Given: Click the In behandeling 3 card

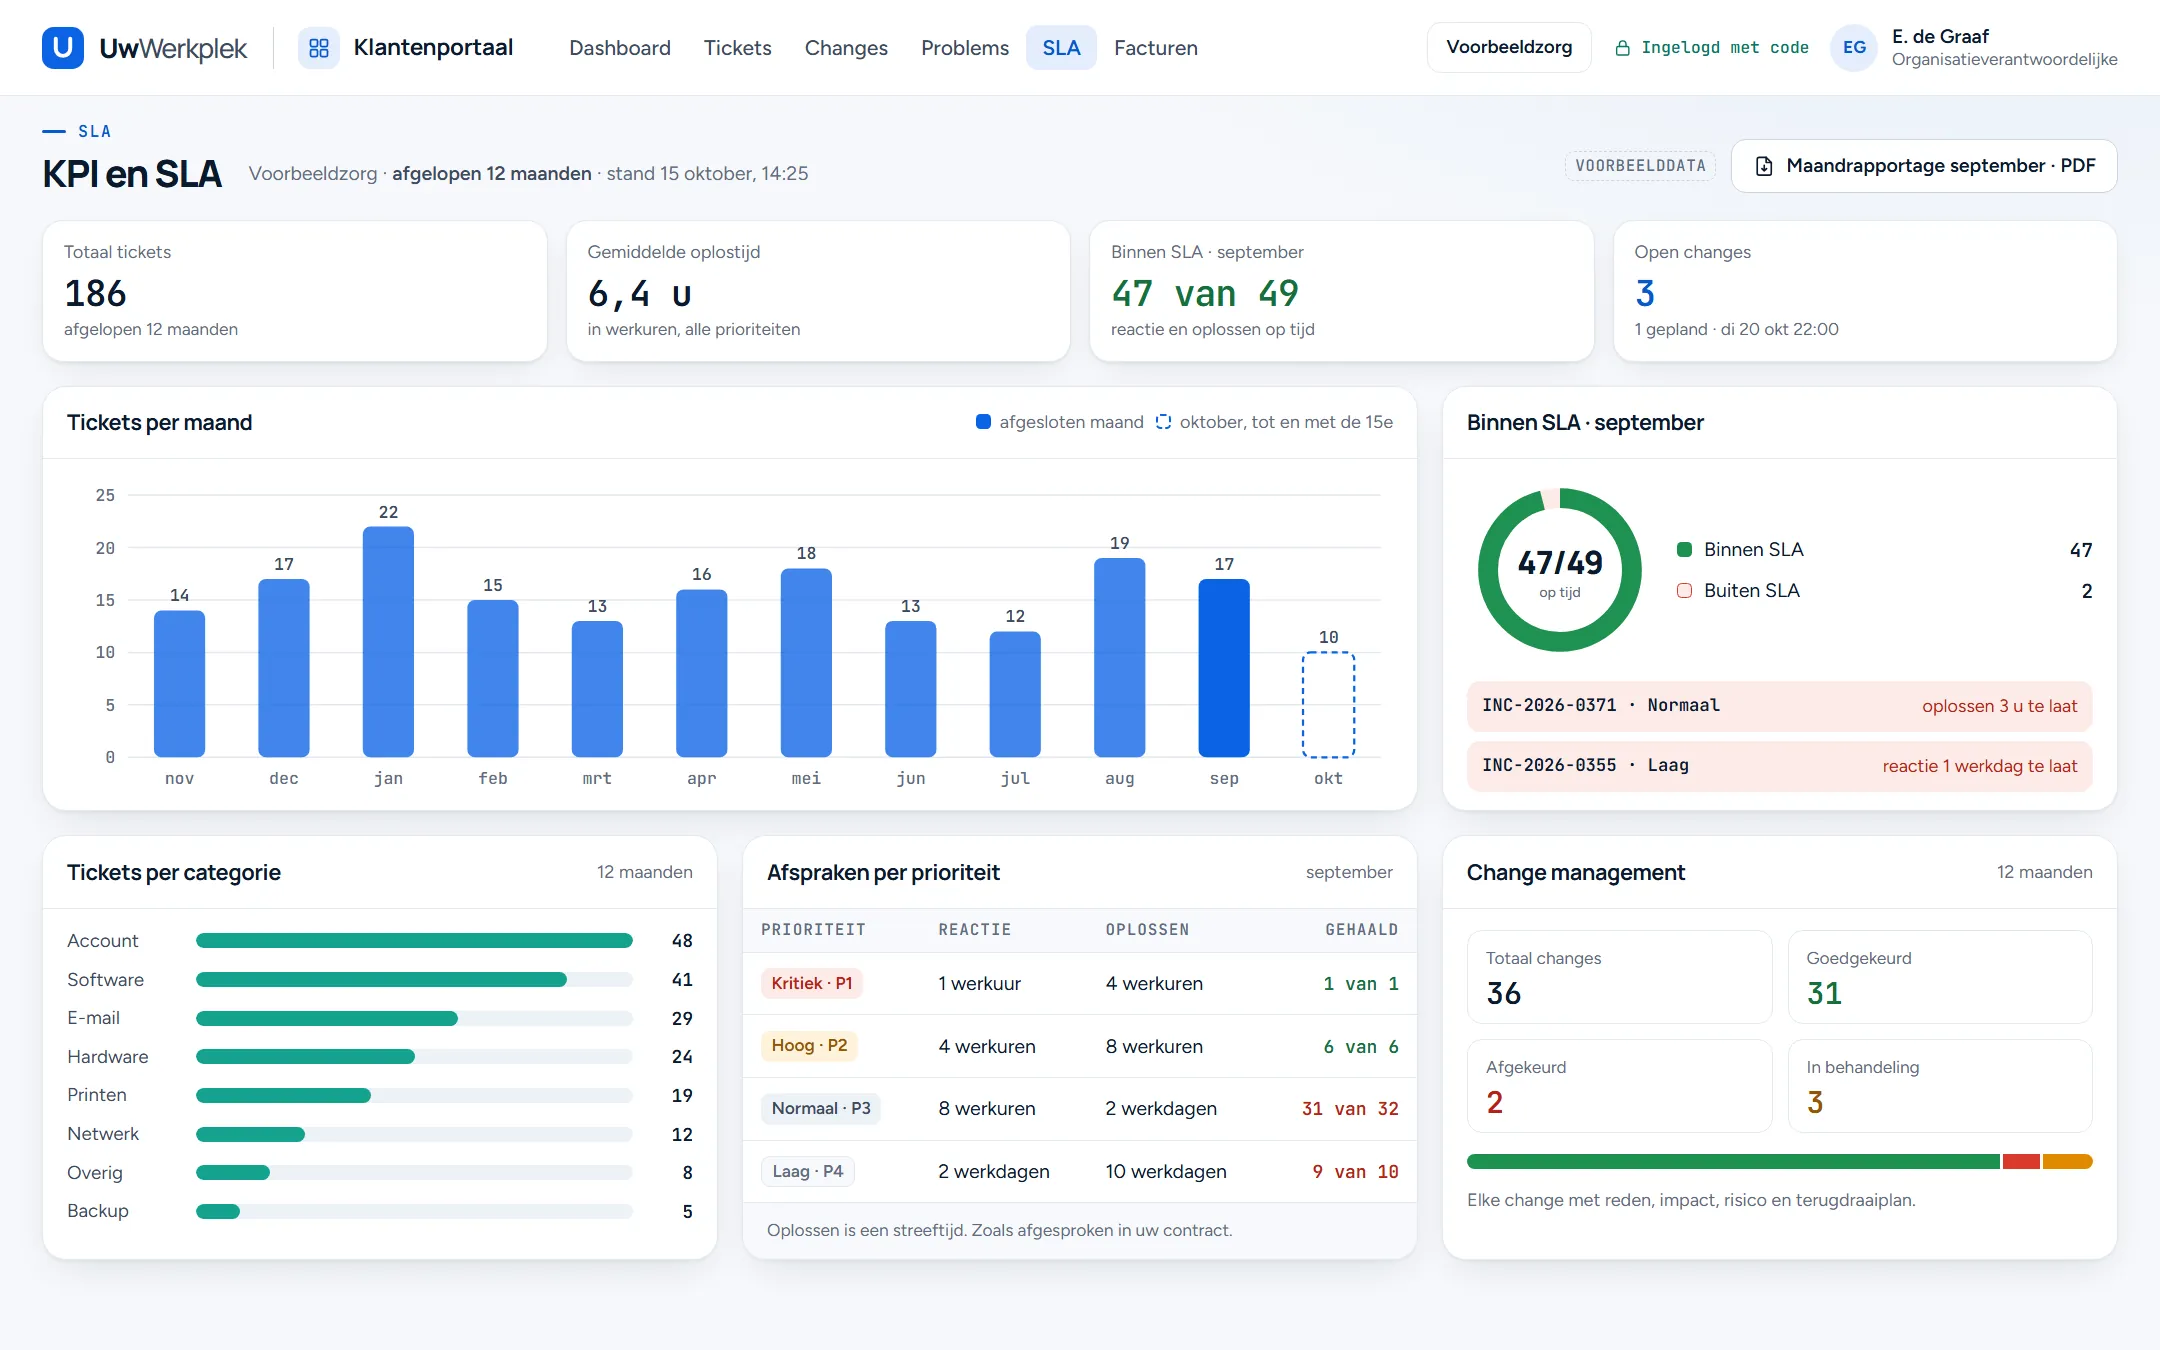Looking at the screenshot, I should click(1939, 1086).
